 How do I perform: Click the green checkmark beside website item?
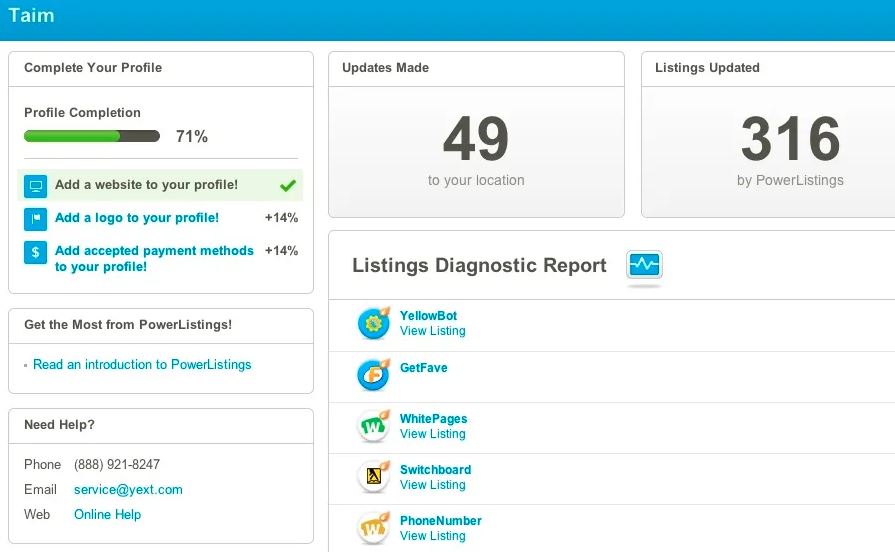(x=288, y=186)
